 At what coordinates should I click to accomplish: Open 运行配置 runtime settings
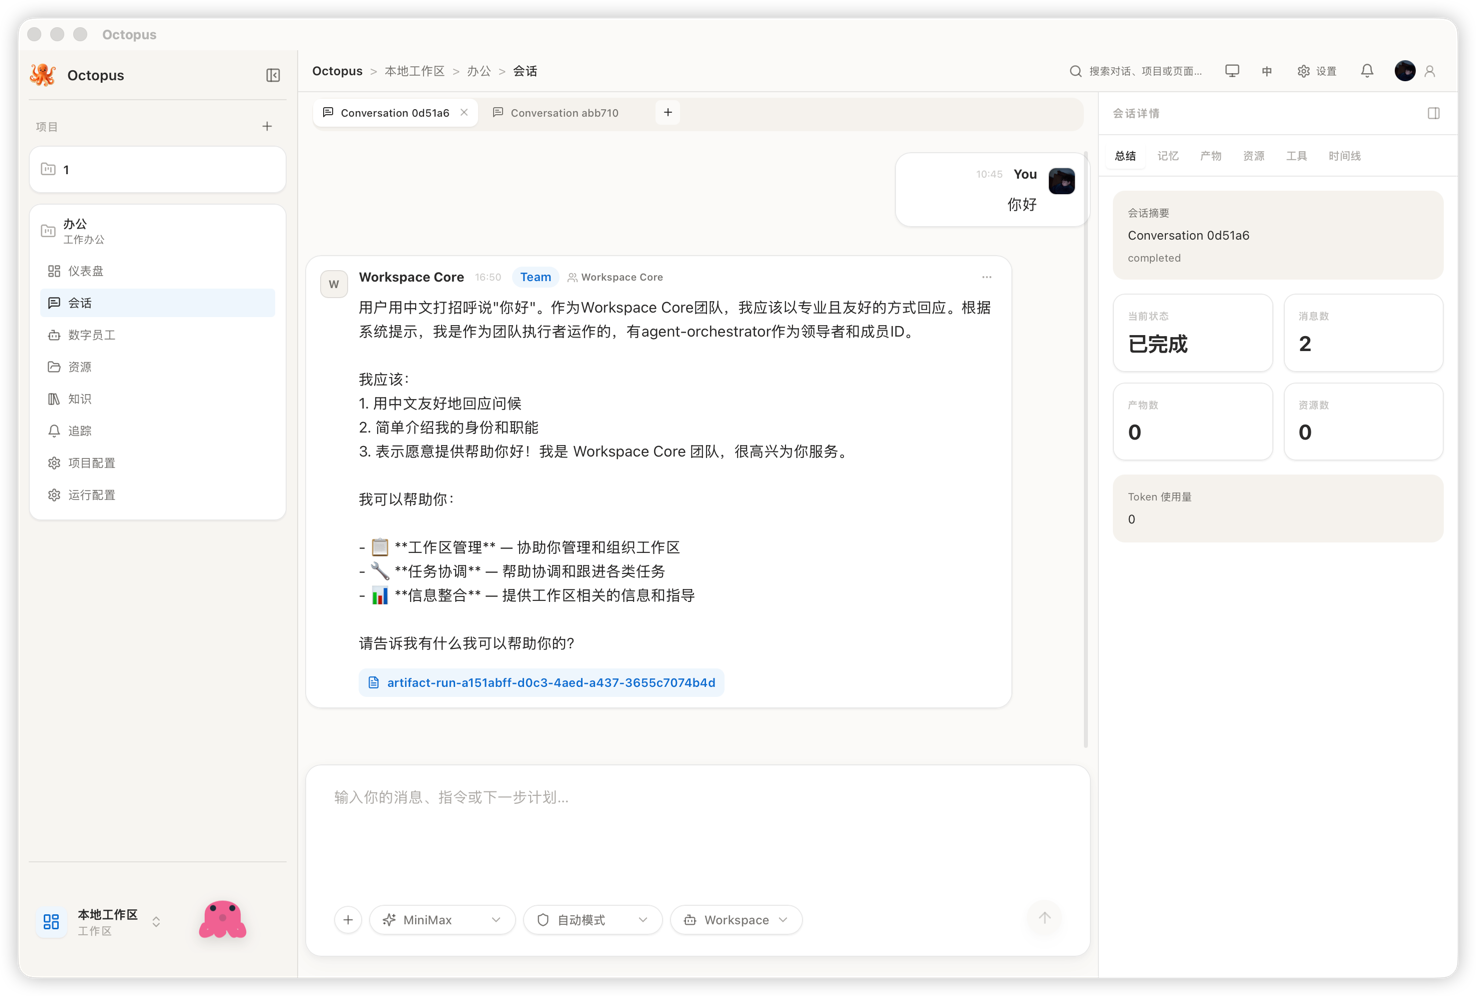157,495
